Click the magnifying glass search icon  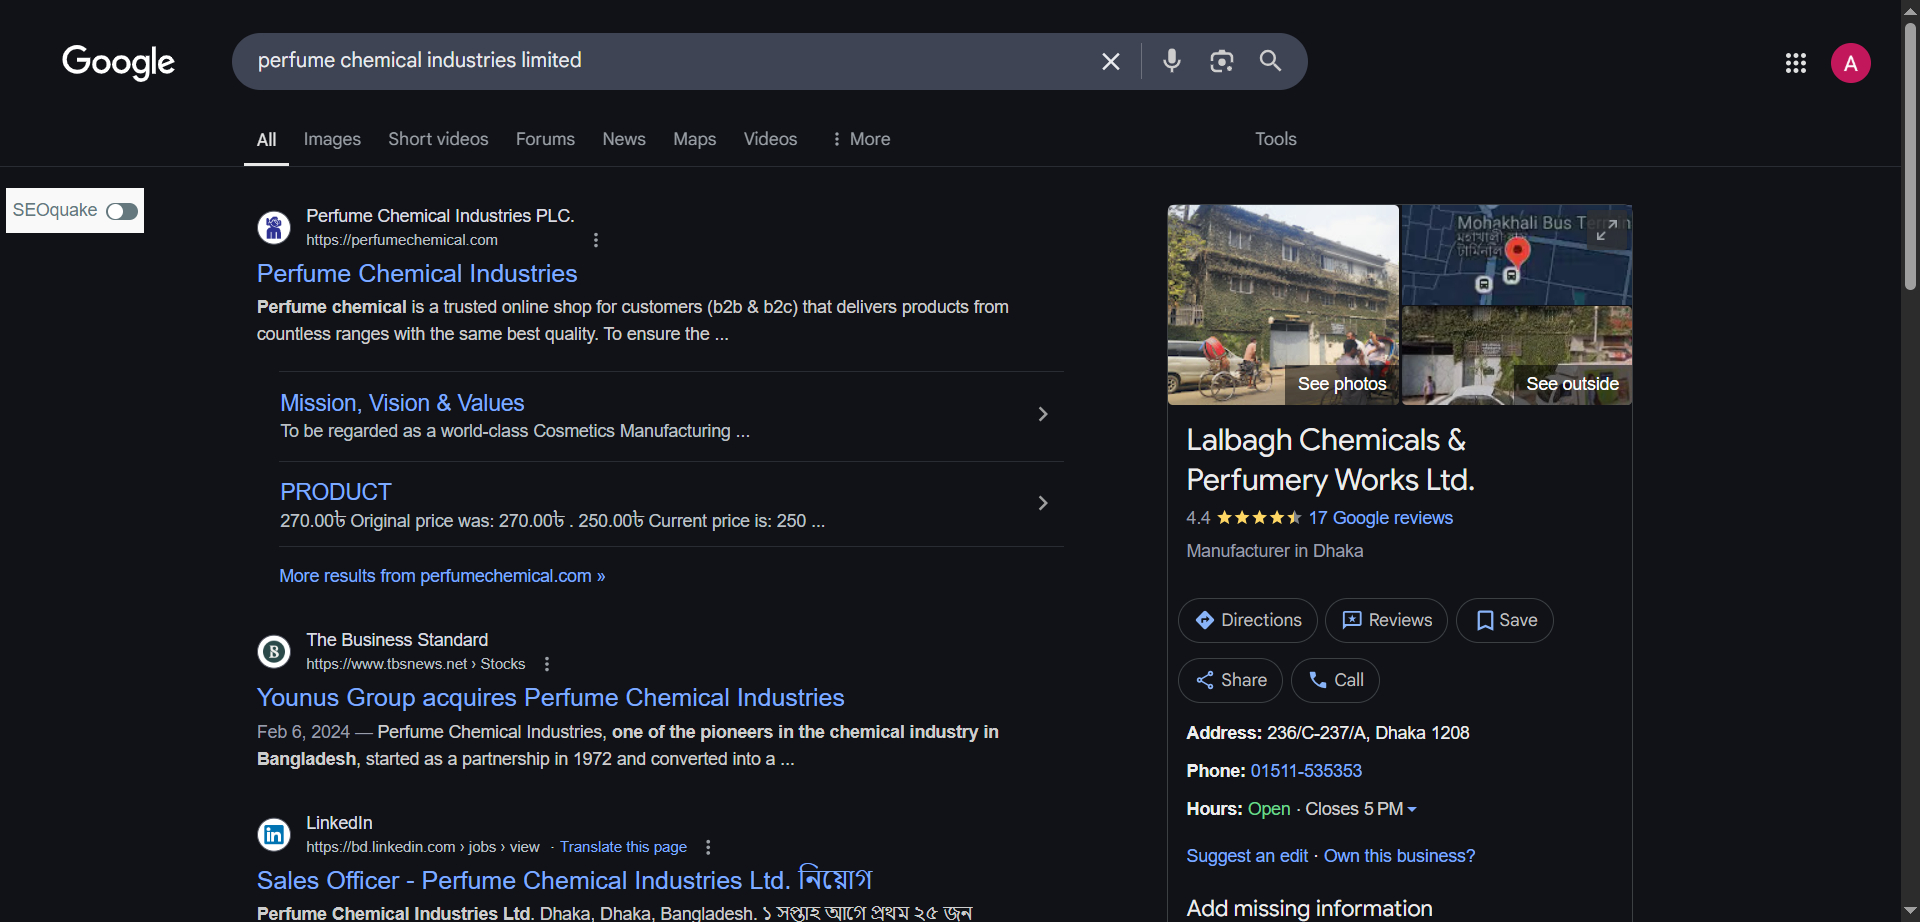(1270, 61)
